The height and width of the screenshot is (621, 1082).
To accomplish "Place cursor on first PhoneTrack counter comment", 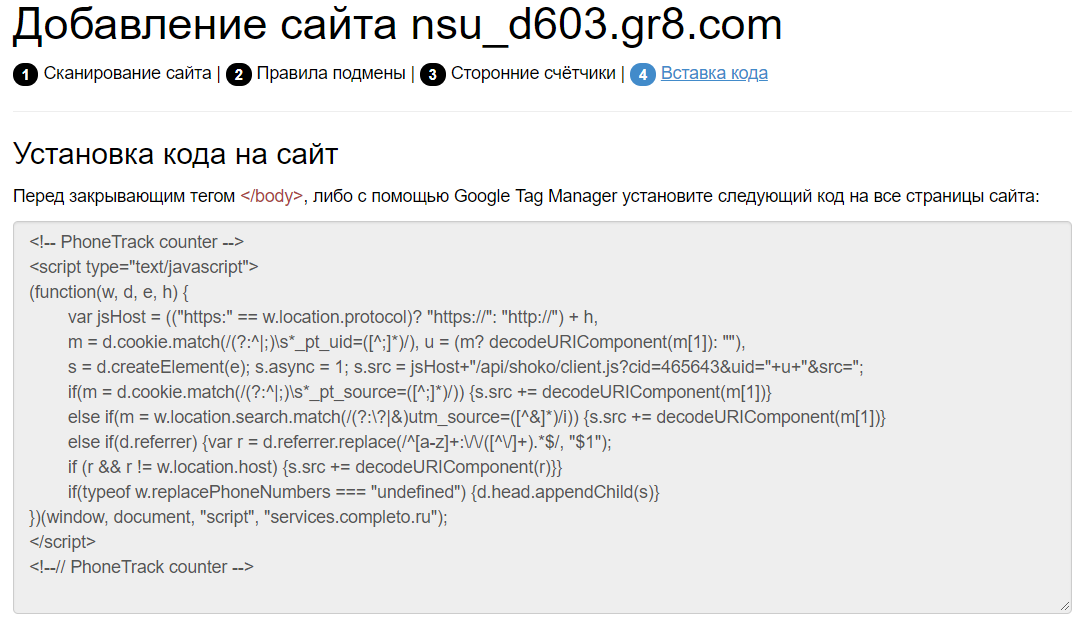I will 137,242.
